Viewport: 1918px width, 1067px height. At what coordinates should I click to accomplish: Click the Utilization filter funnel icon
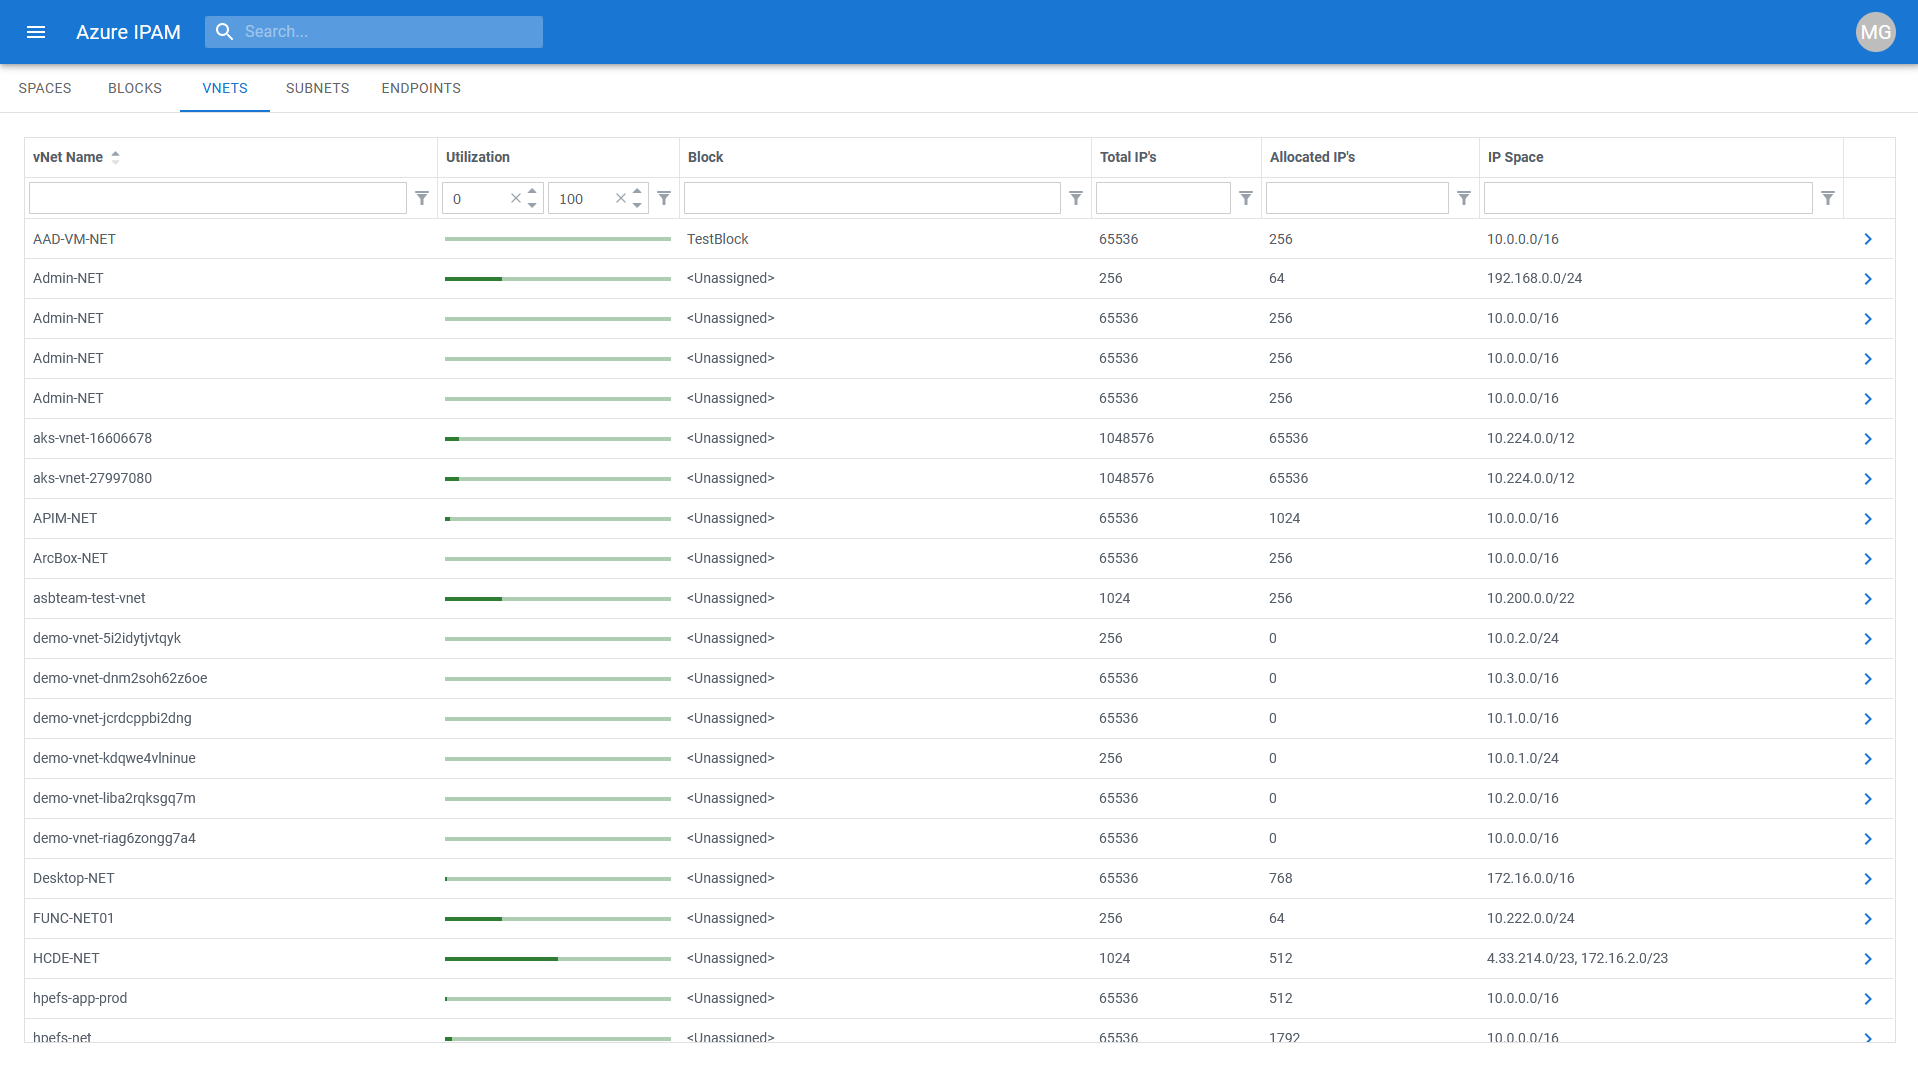tap(664, 198)
